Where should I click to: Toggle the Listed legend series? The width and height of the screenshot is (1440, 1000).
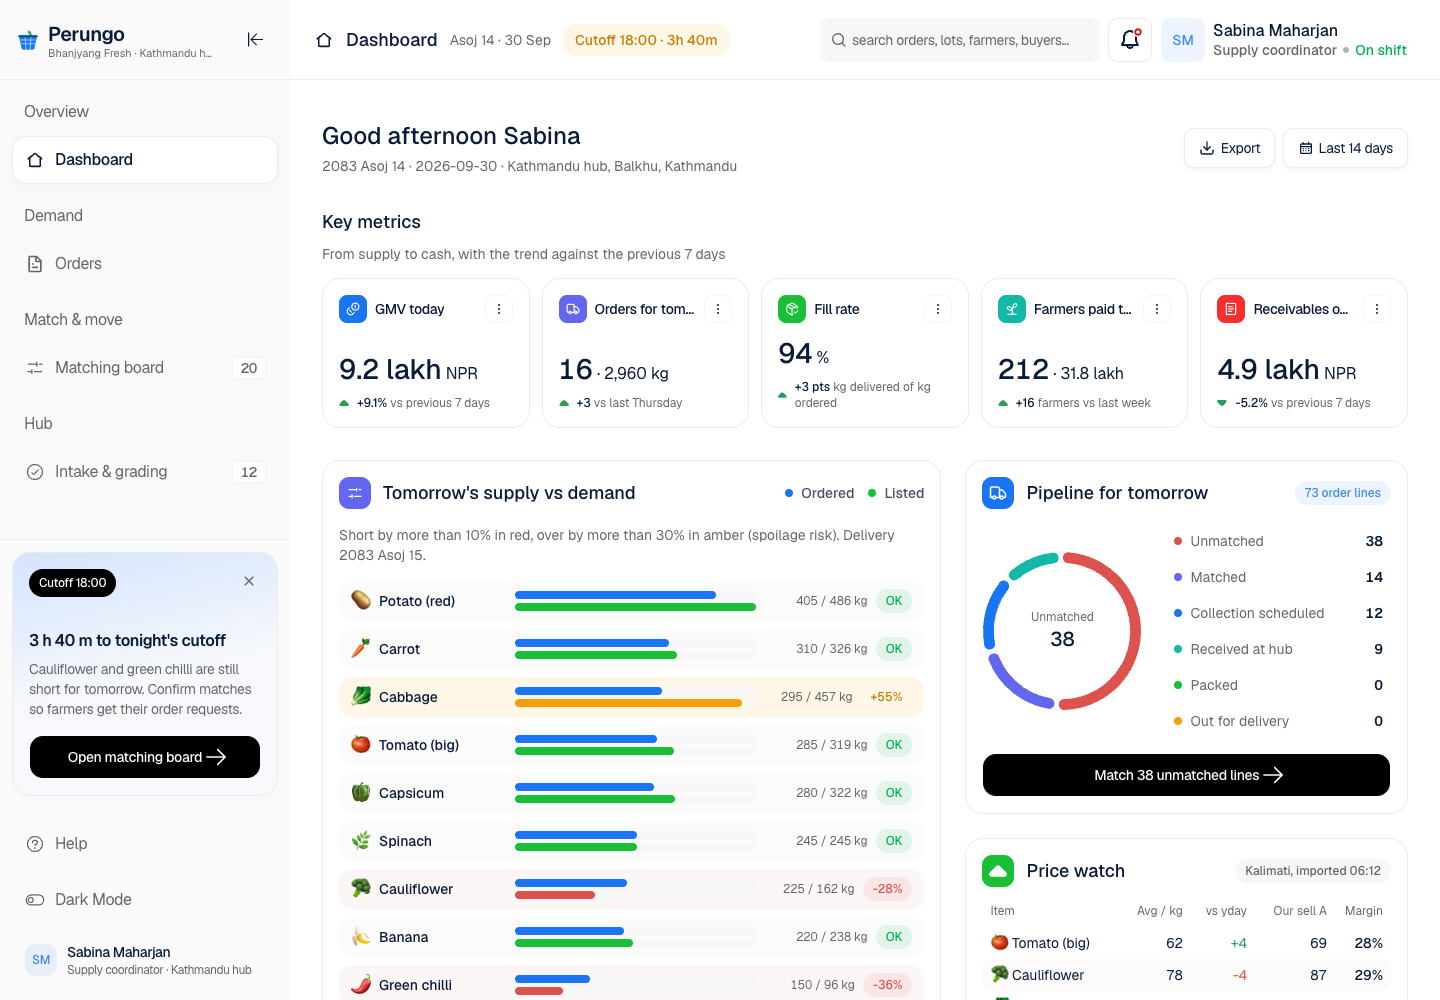pos(896,493)
